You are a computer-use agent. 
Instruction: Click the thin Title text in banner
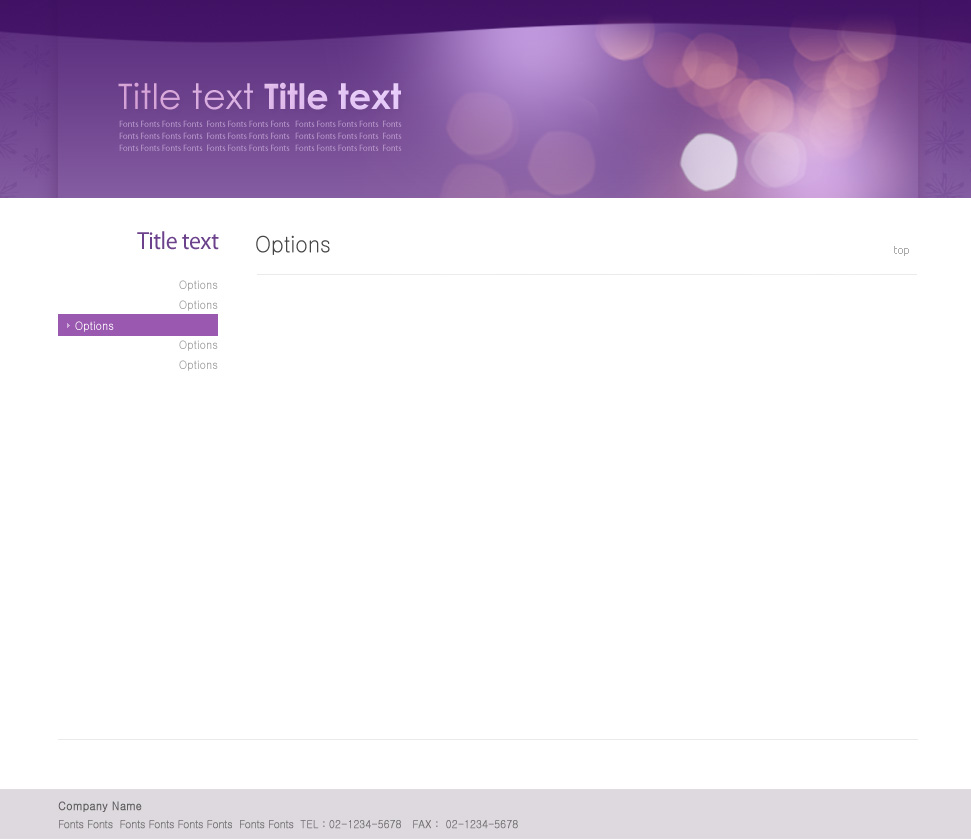(186, 97)
